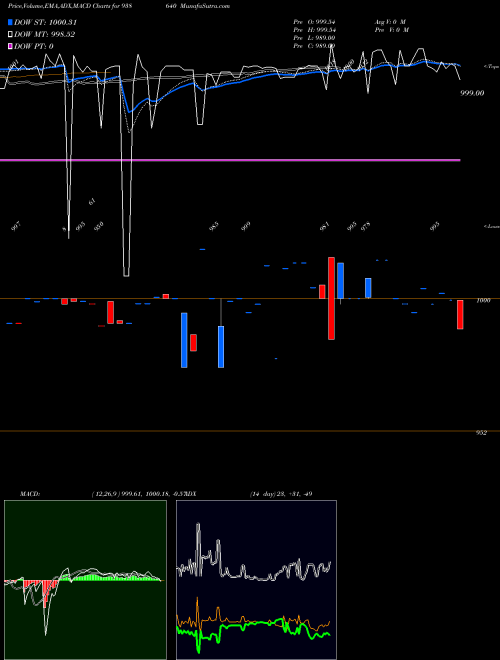The image size is (500, 660).
Task: Click the magenta horizontal DOW PT line
Action: point(230,160)
